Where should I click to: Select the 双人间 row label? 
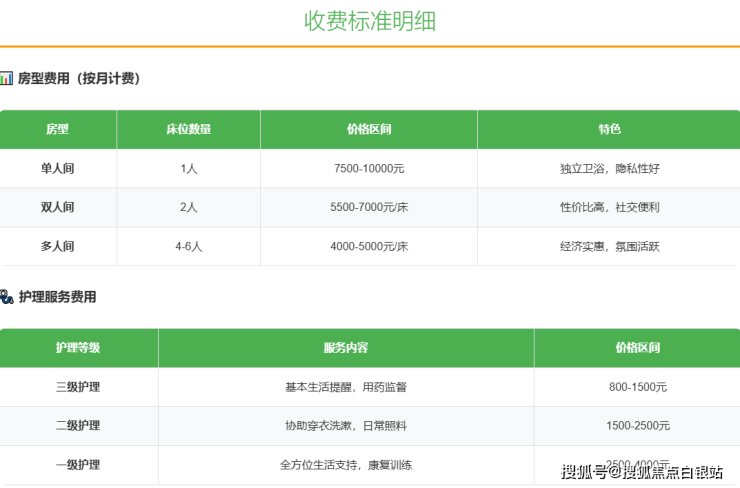58,207
